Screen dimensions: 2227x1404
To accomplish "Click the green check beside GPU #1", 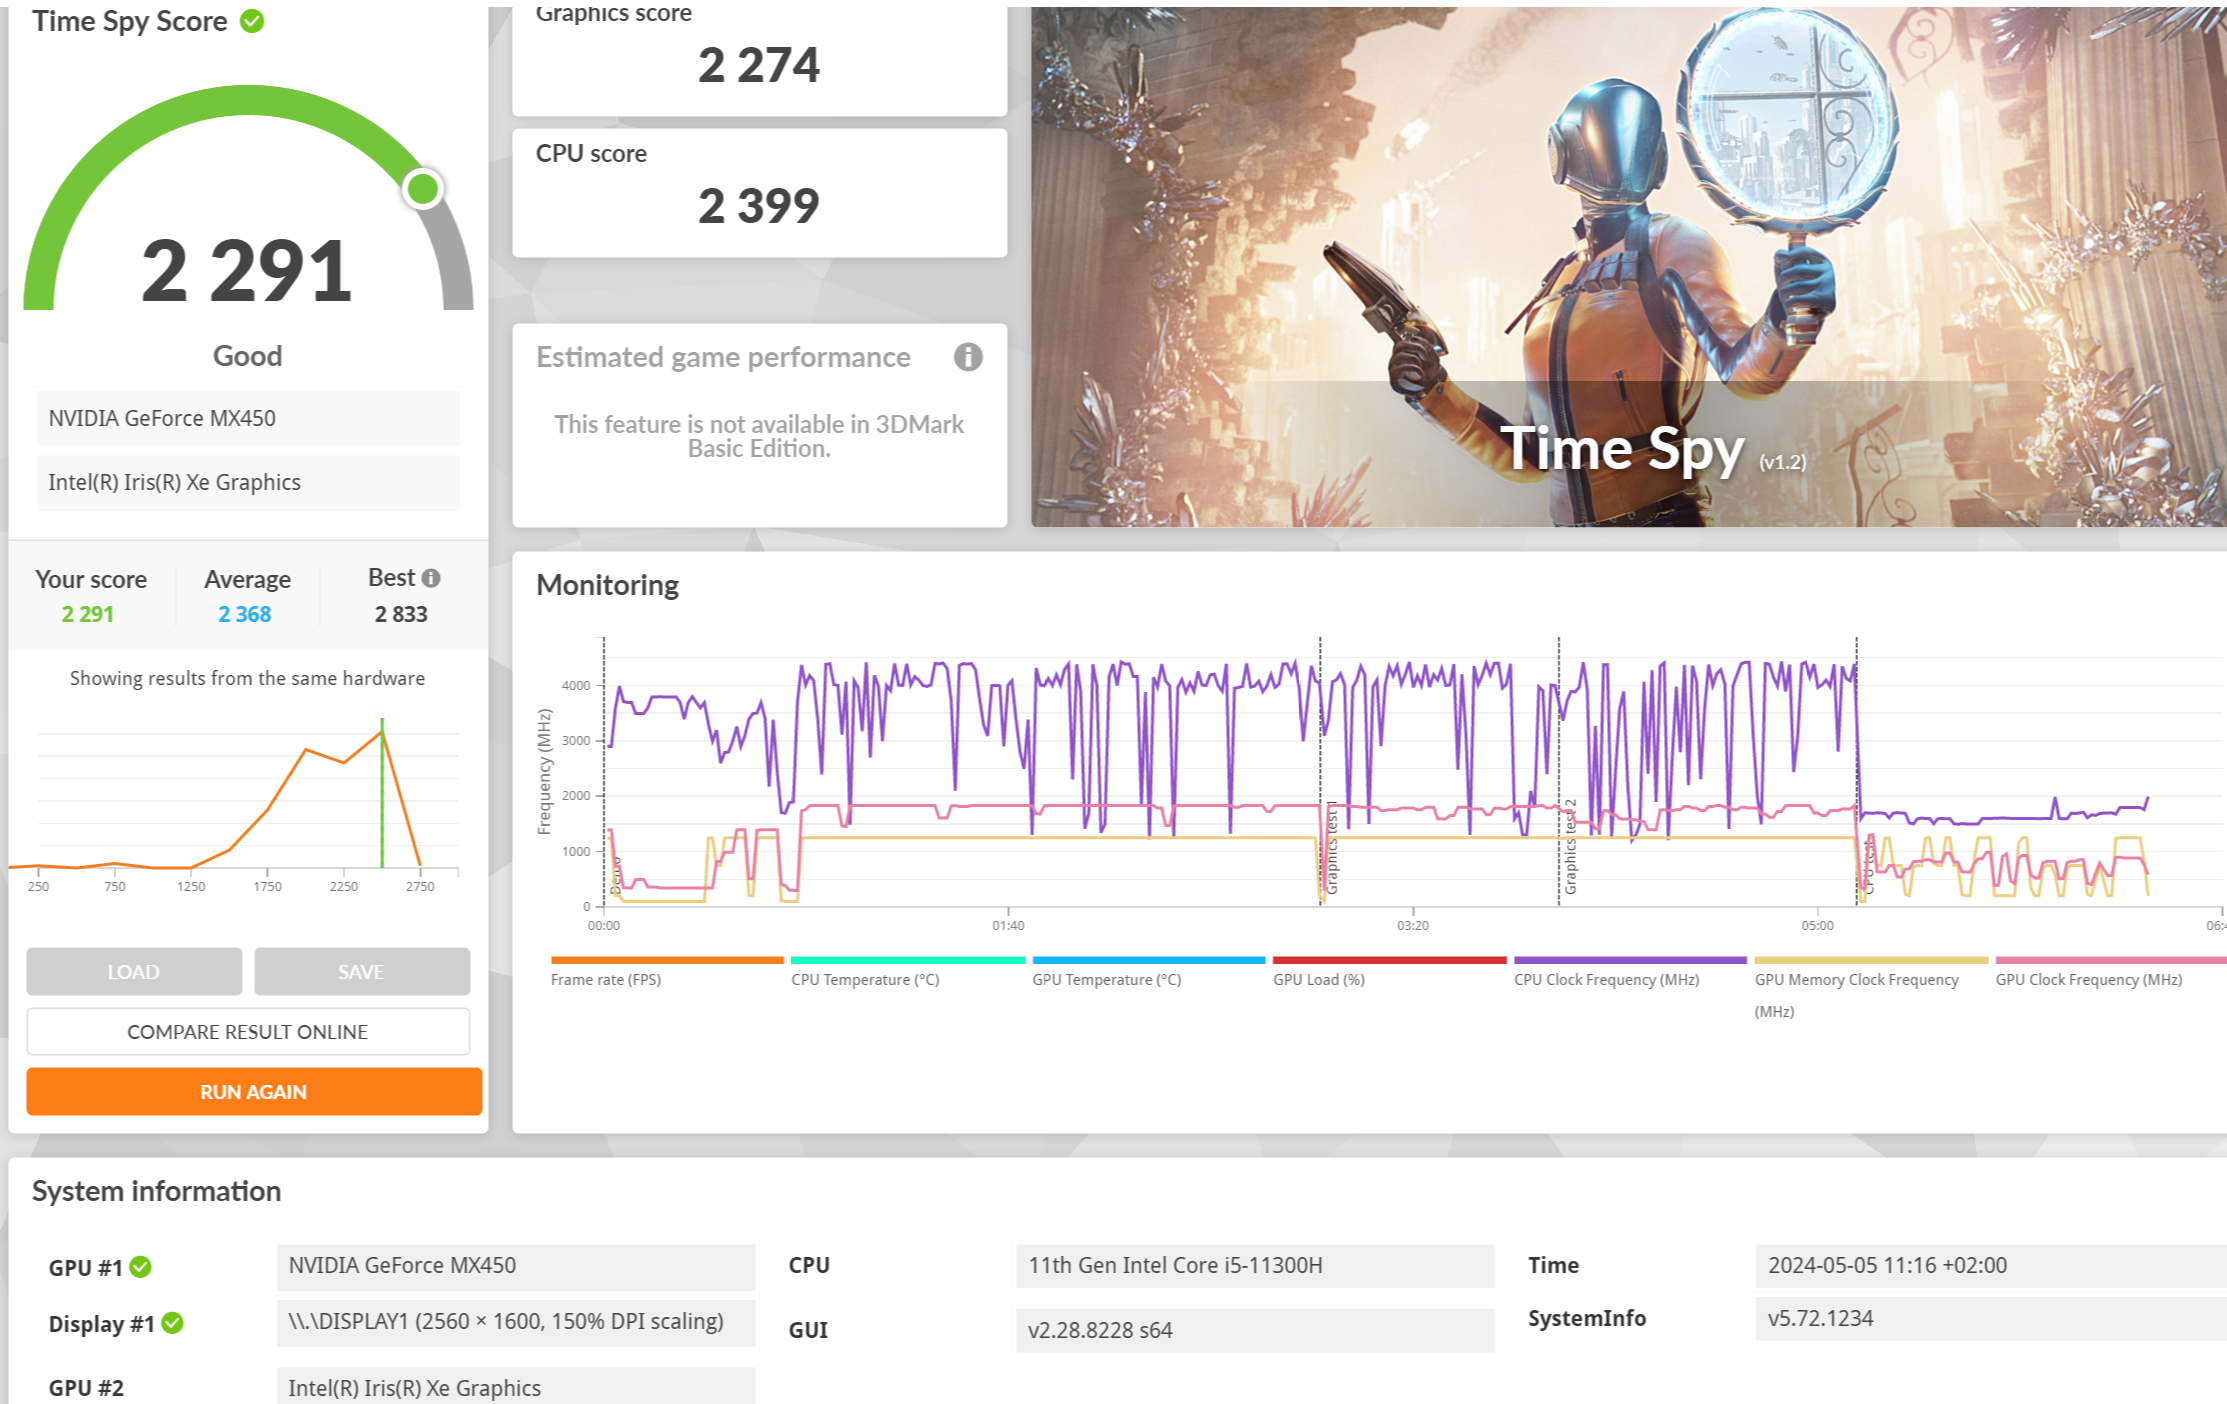I will tap(141, 1267).
